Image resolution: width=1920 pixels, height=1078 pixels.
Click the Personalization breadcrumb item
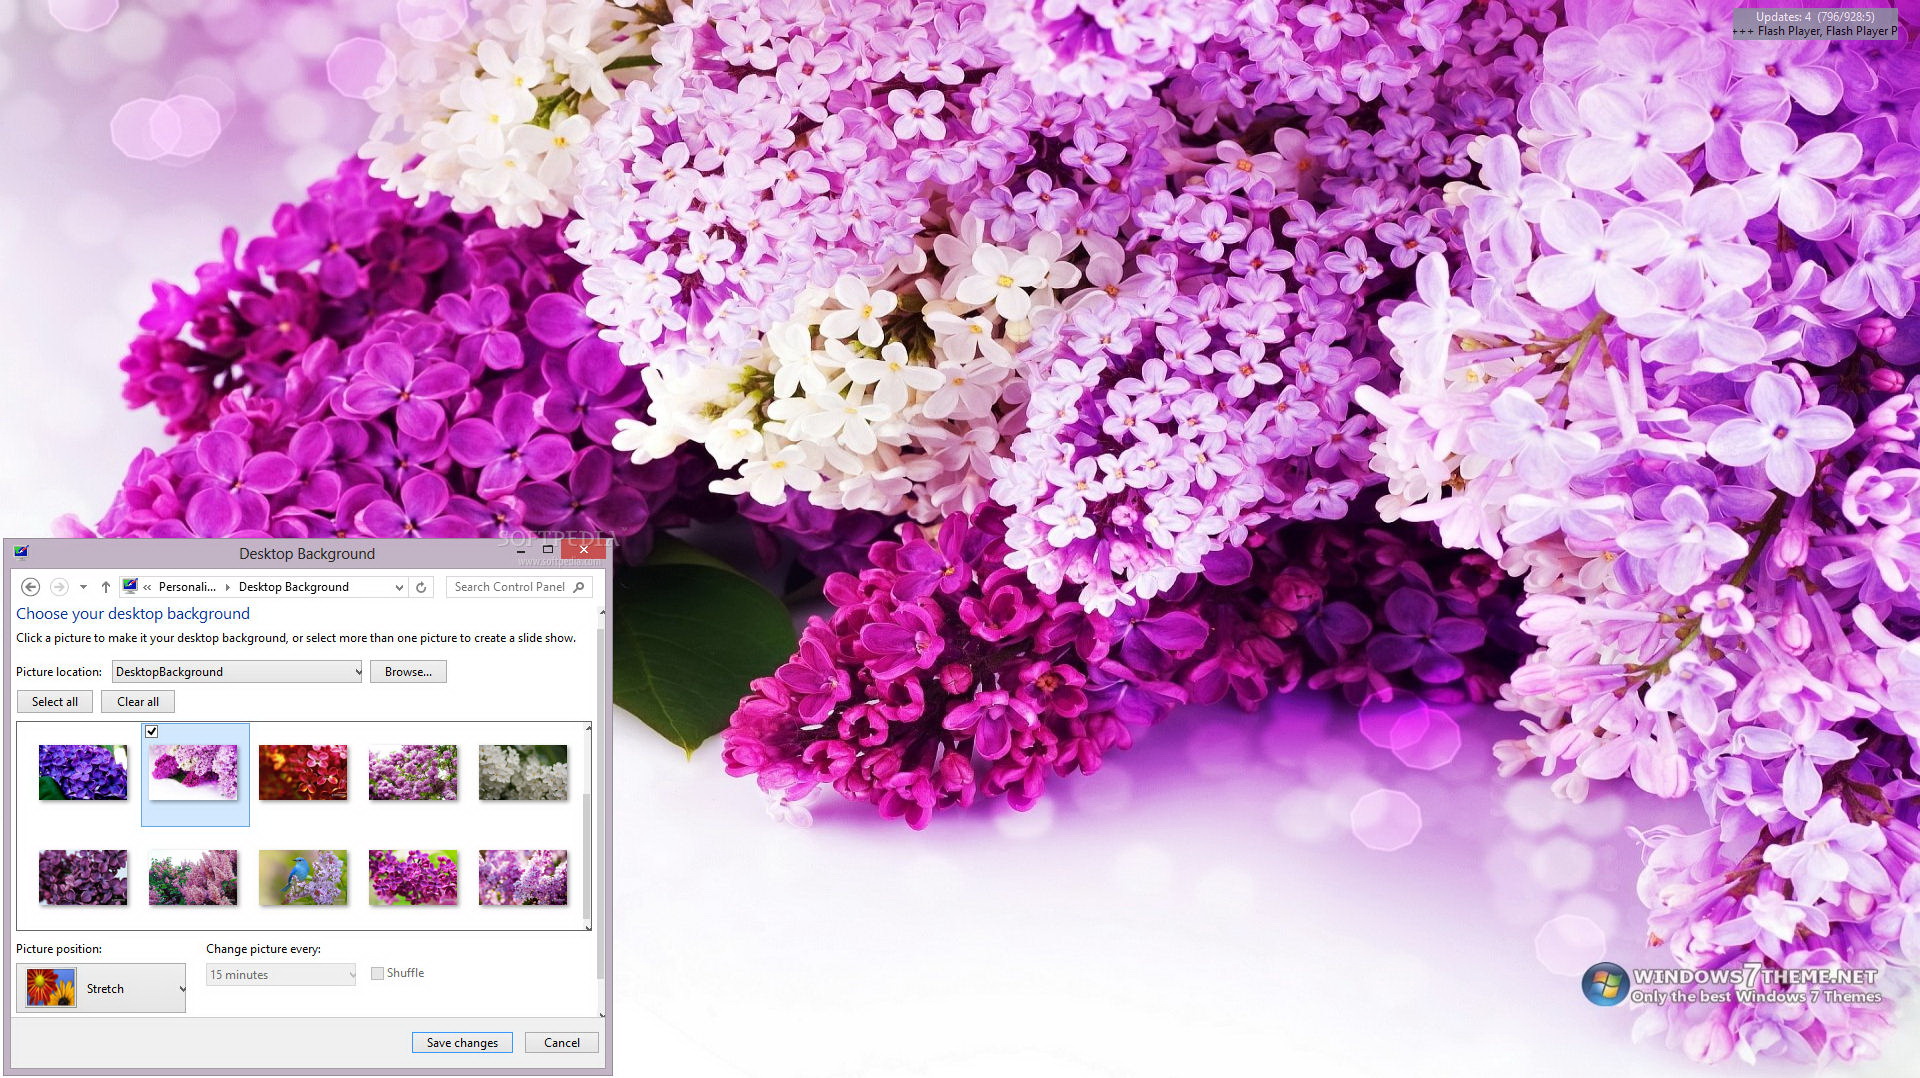click(x=187, y=587)
